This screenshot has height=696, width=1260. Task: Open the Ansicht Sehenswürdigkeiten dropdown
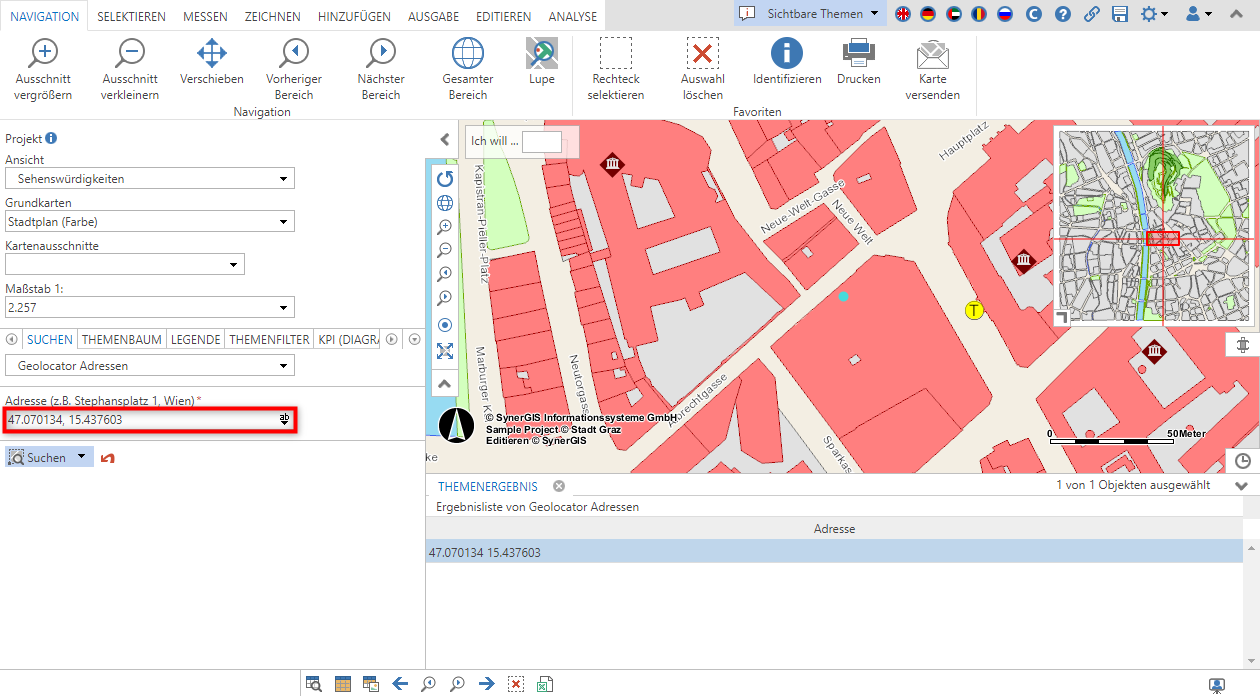150,179
